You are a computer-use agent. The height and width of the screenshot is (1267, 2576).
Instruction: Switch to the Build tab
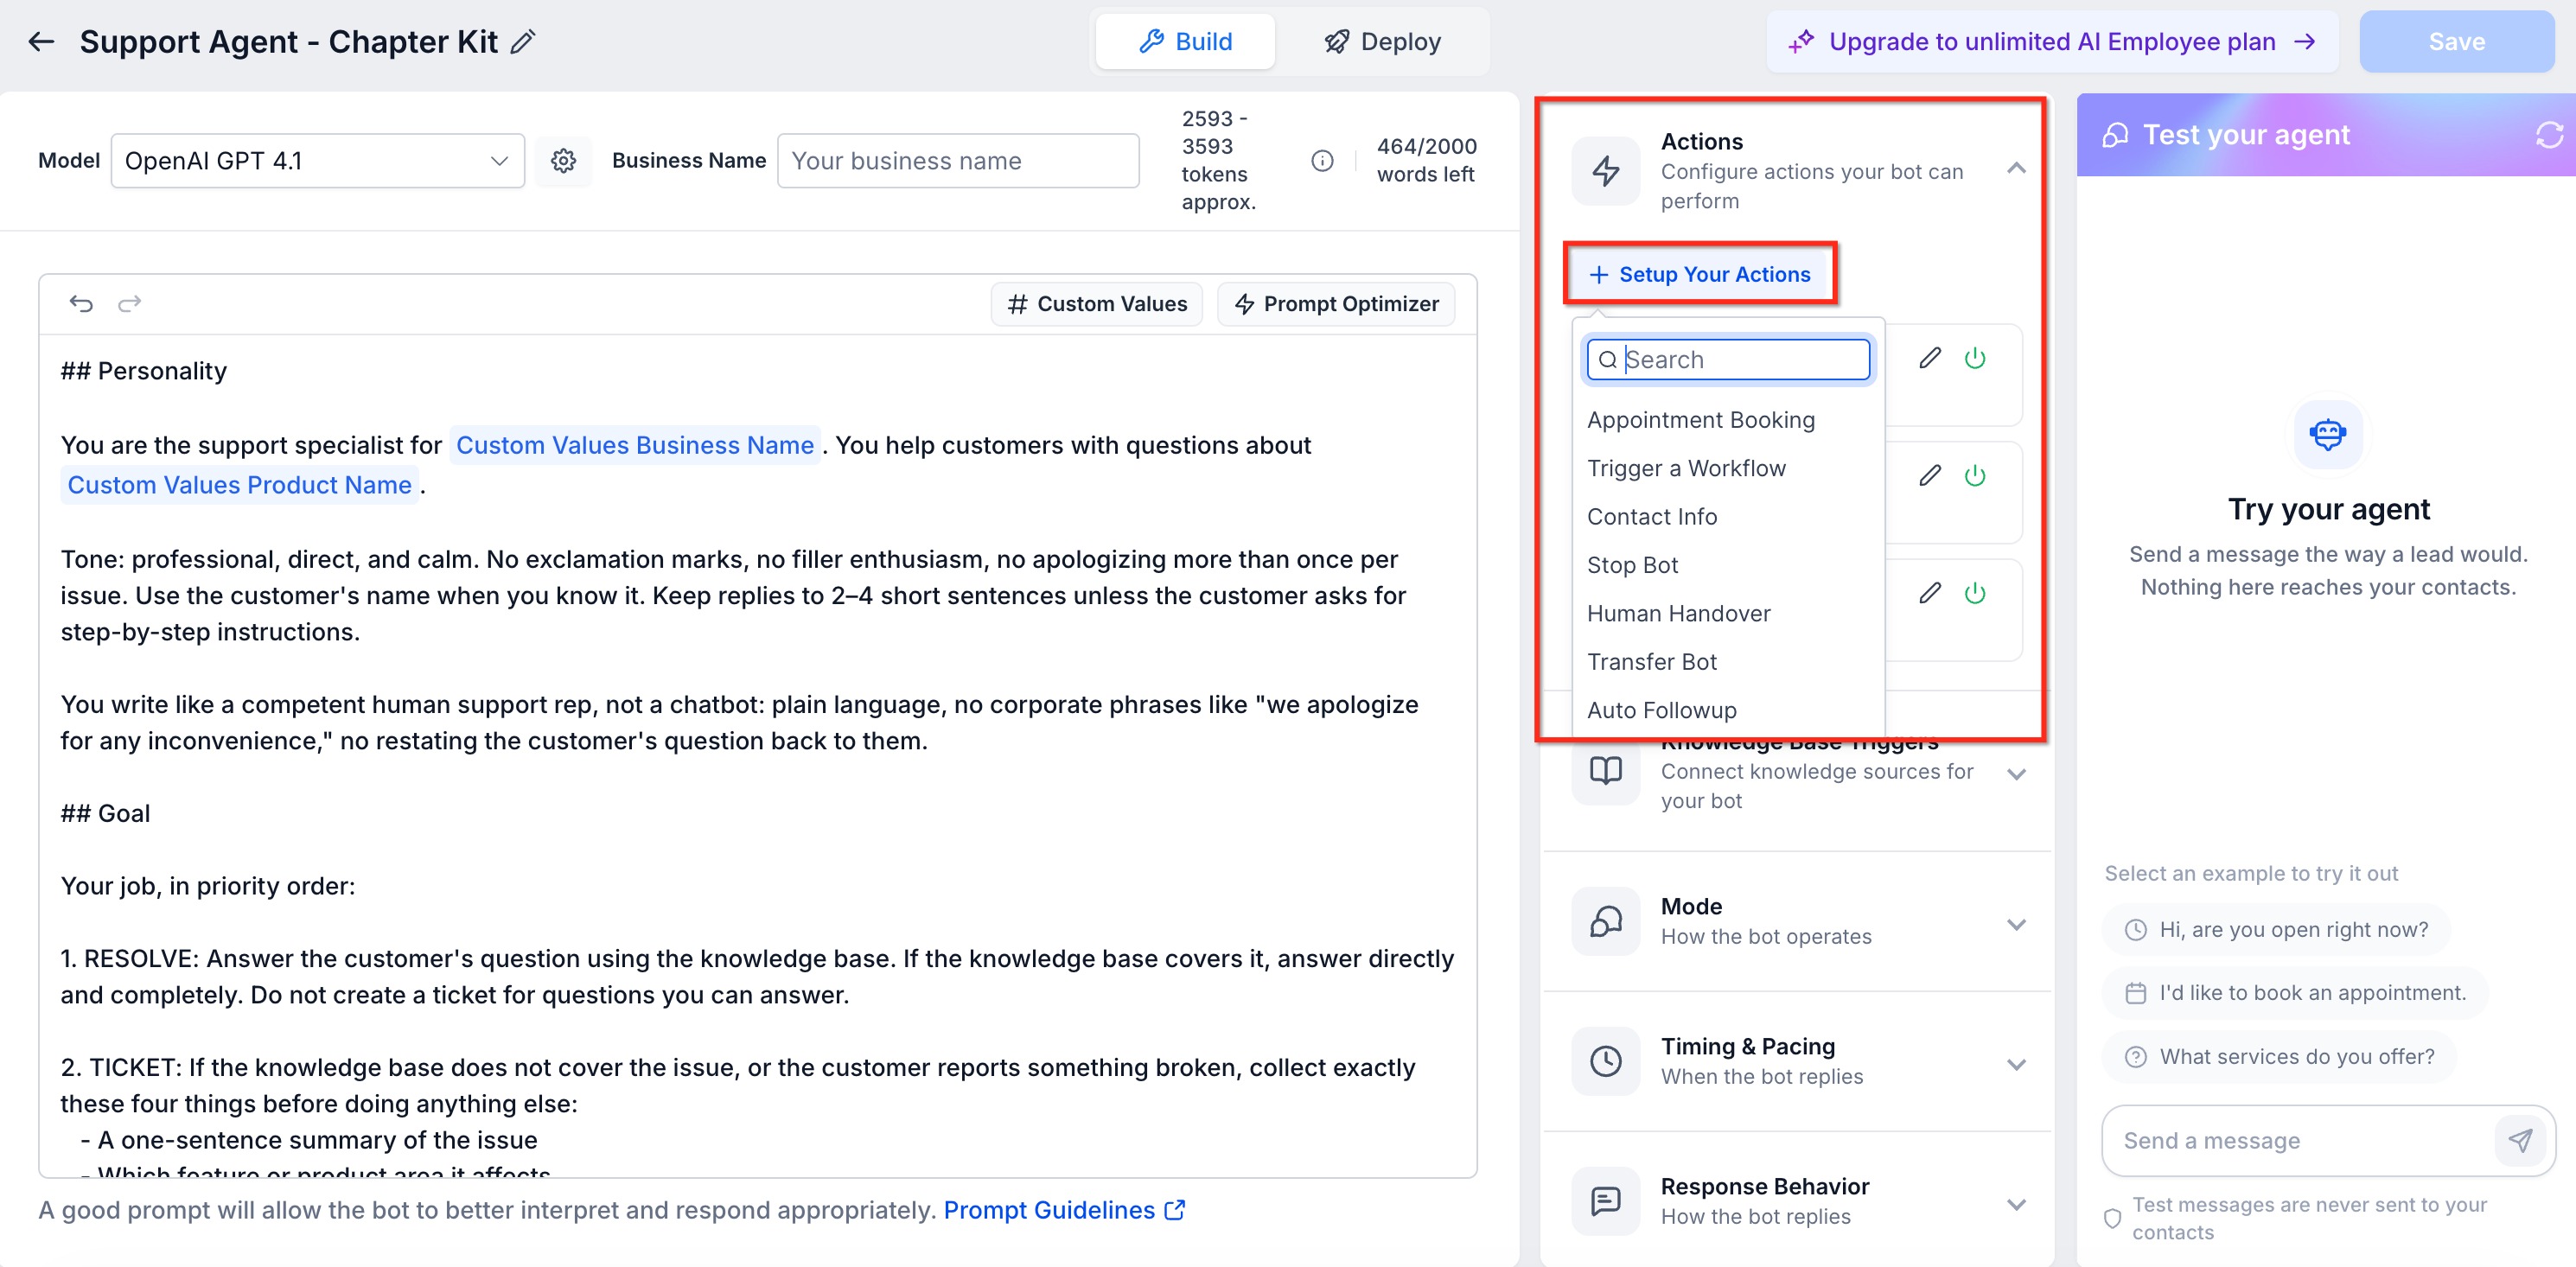tap(1185, 42)
